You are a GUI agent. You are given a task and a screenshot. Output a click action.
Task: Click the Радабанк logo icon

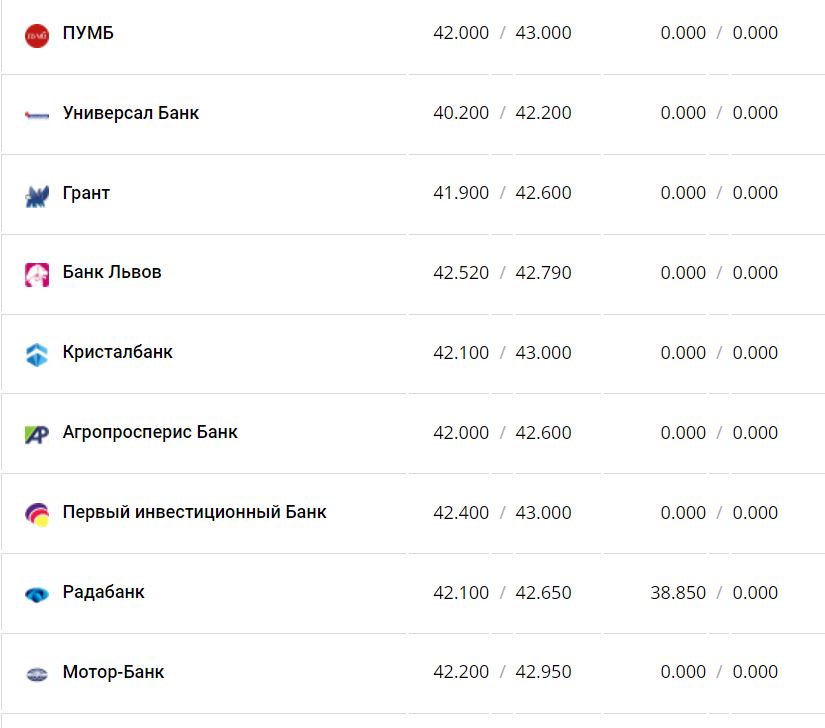click(x=37, y=594)
